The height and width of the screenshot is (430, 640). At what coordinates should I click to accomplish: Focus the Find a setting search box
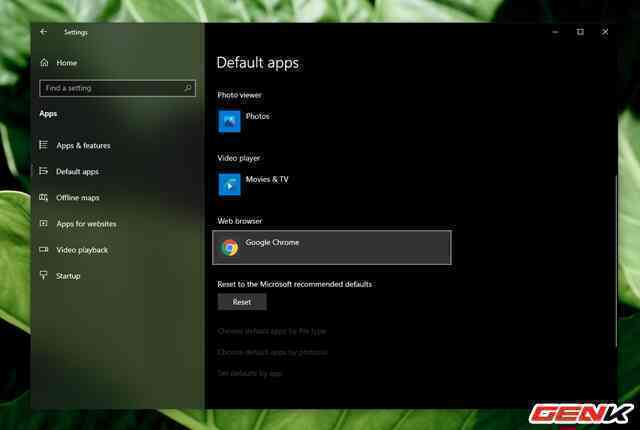click(x=118, y=88)
